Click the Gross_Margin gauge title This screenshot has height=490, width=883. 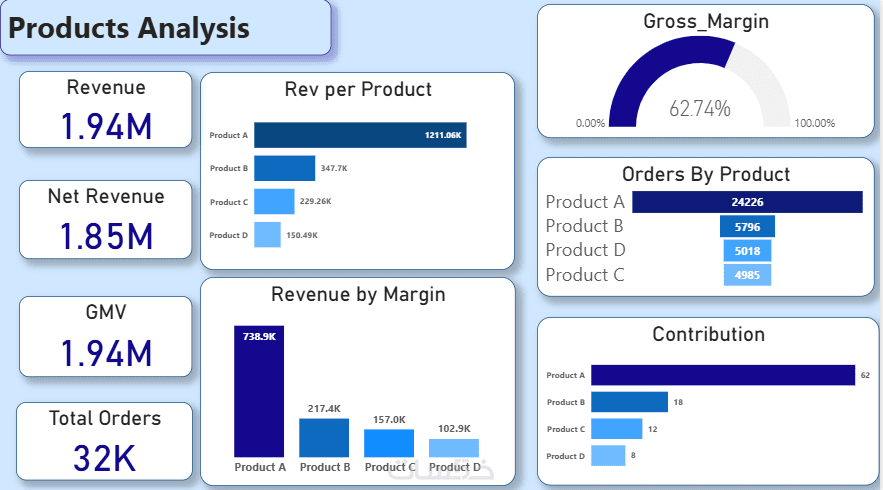706,21
